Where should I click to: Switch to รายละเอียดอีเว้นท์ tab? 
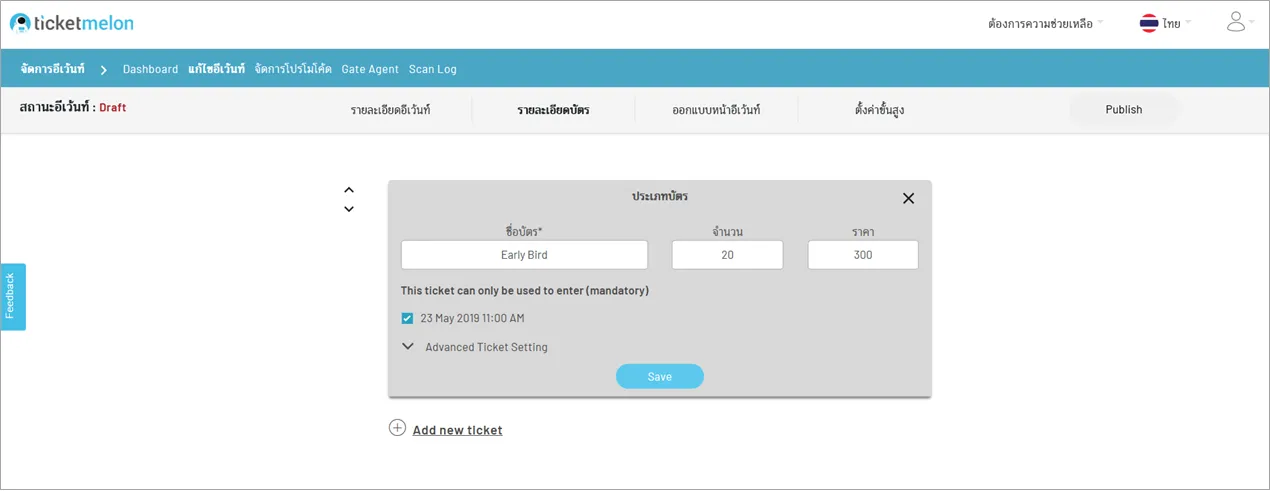tap(390, 109)
